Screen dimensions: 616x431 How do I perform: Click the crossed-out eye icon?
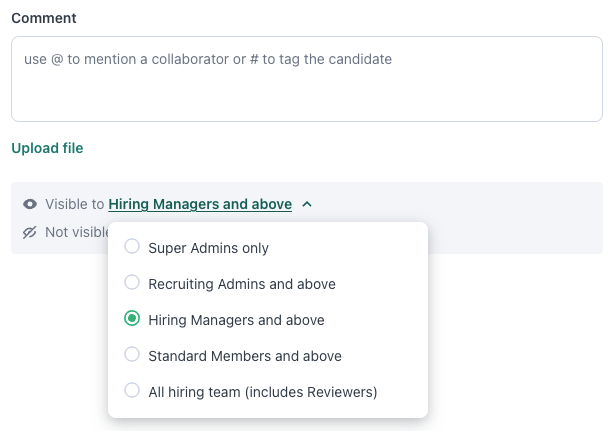pos(29,233)
